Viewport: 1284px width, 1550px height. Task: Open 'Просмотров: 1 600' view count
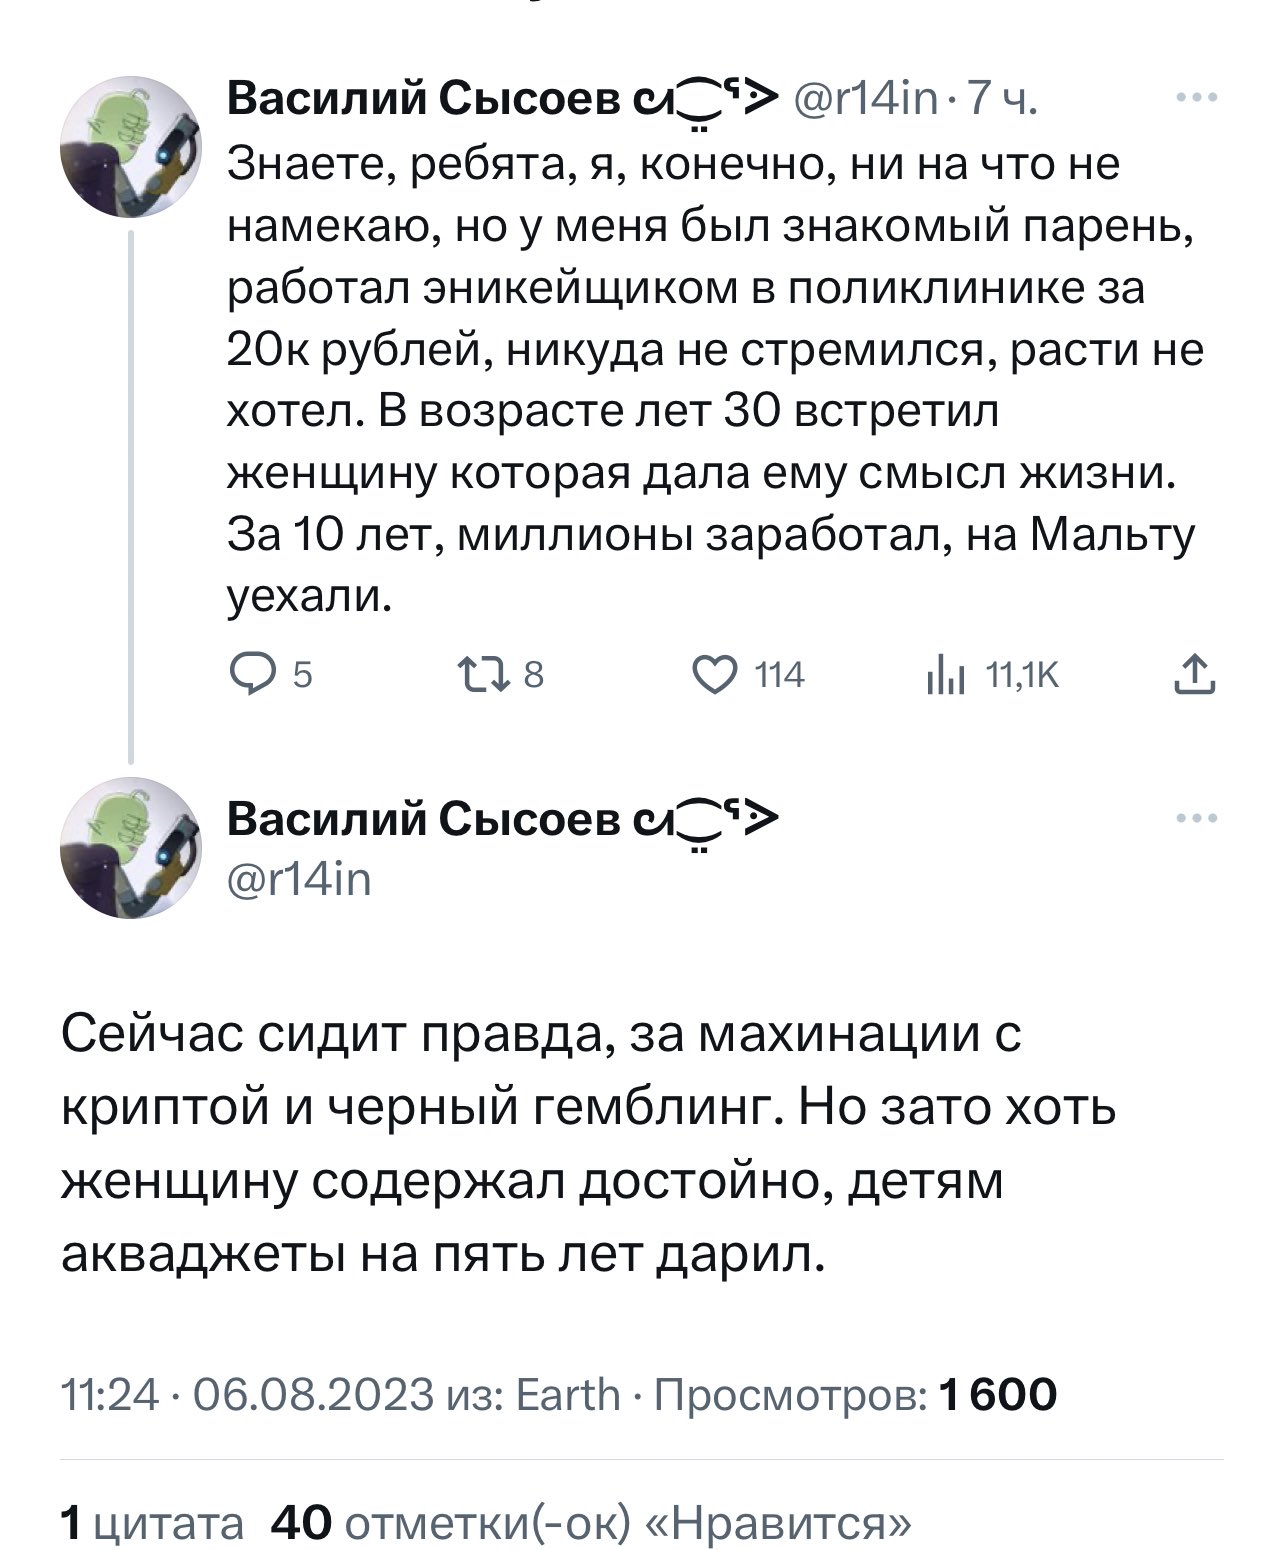[855, 1394]
